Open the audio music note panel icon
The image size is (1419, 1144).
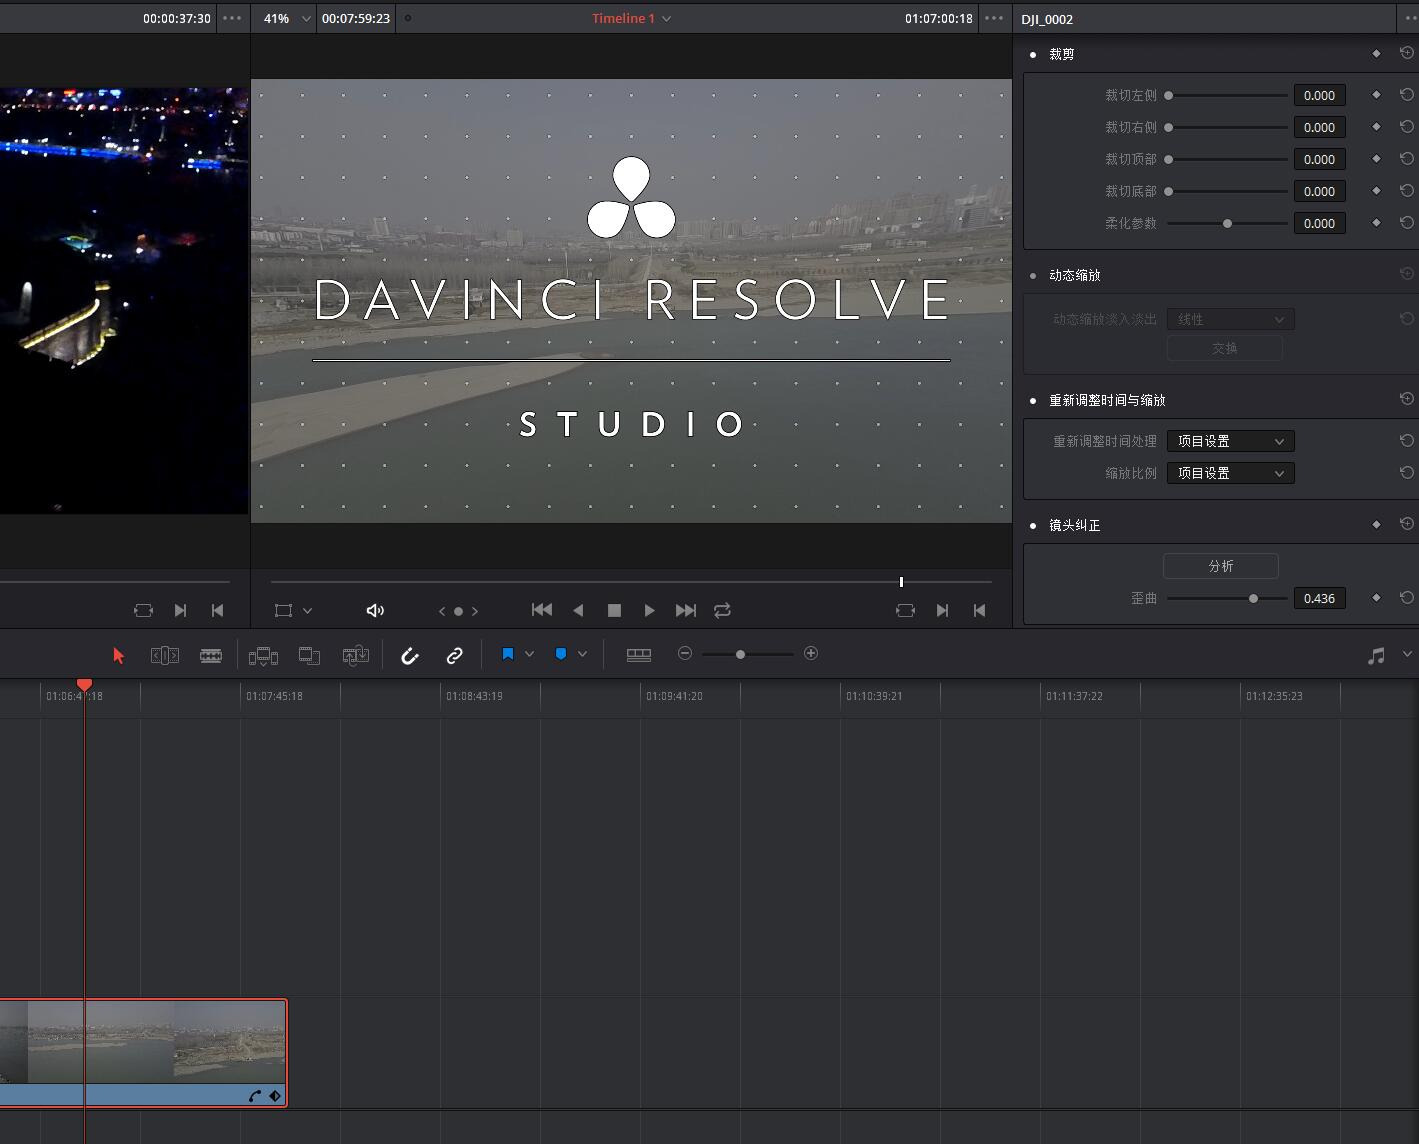[1377, 655]
